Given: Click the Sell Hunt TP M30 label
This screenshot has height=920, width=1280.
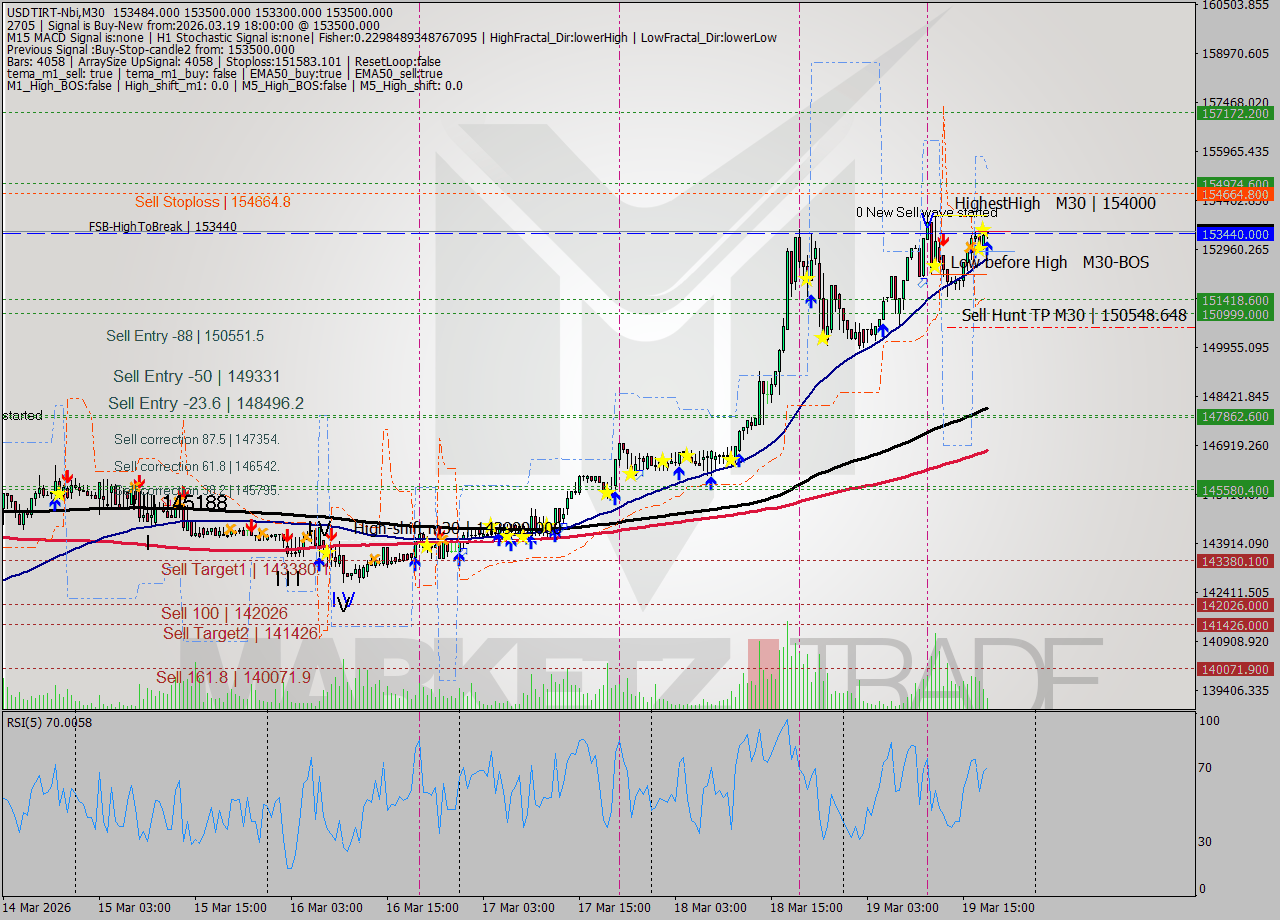Looking at the screenshot, I should (x=1075, y=315).
